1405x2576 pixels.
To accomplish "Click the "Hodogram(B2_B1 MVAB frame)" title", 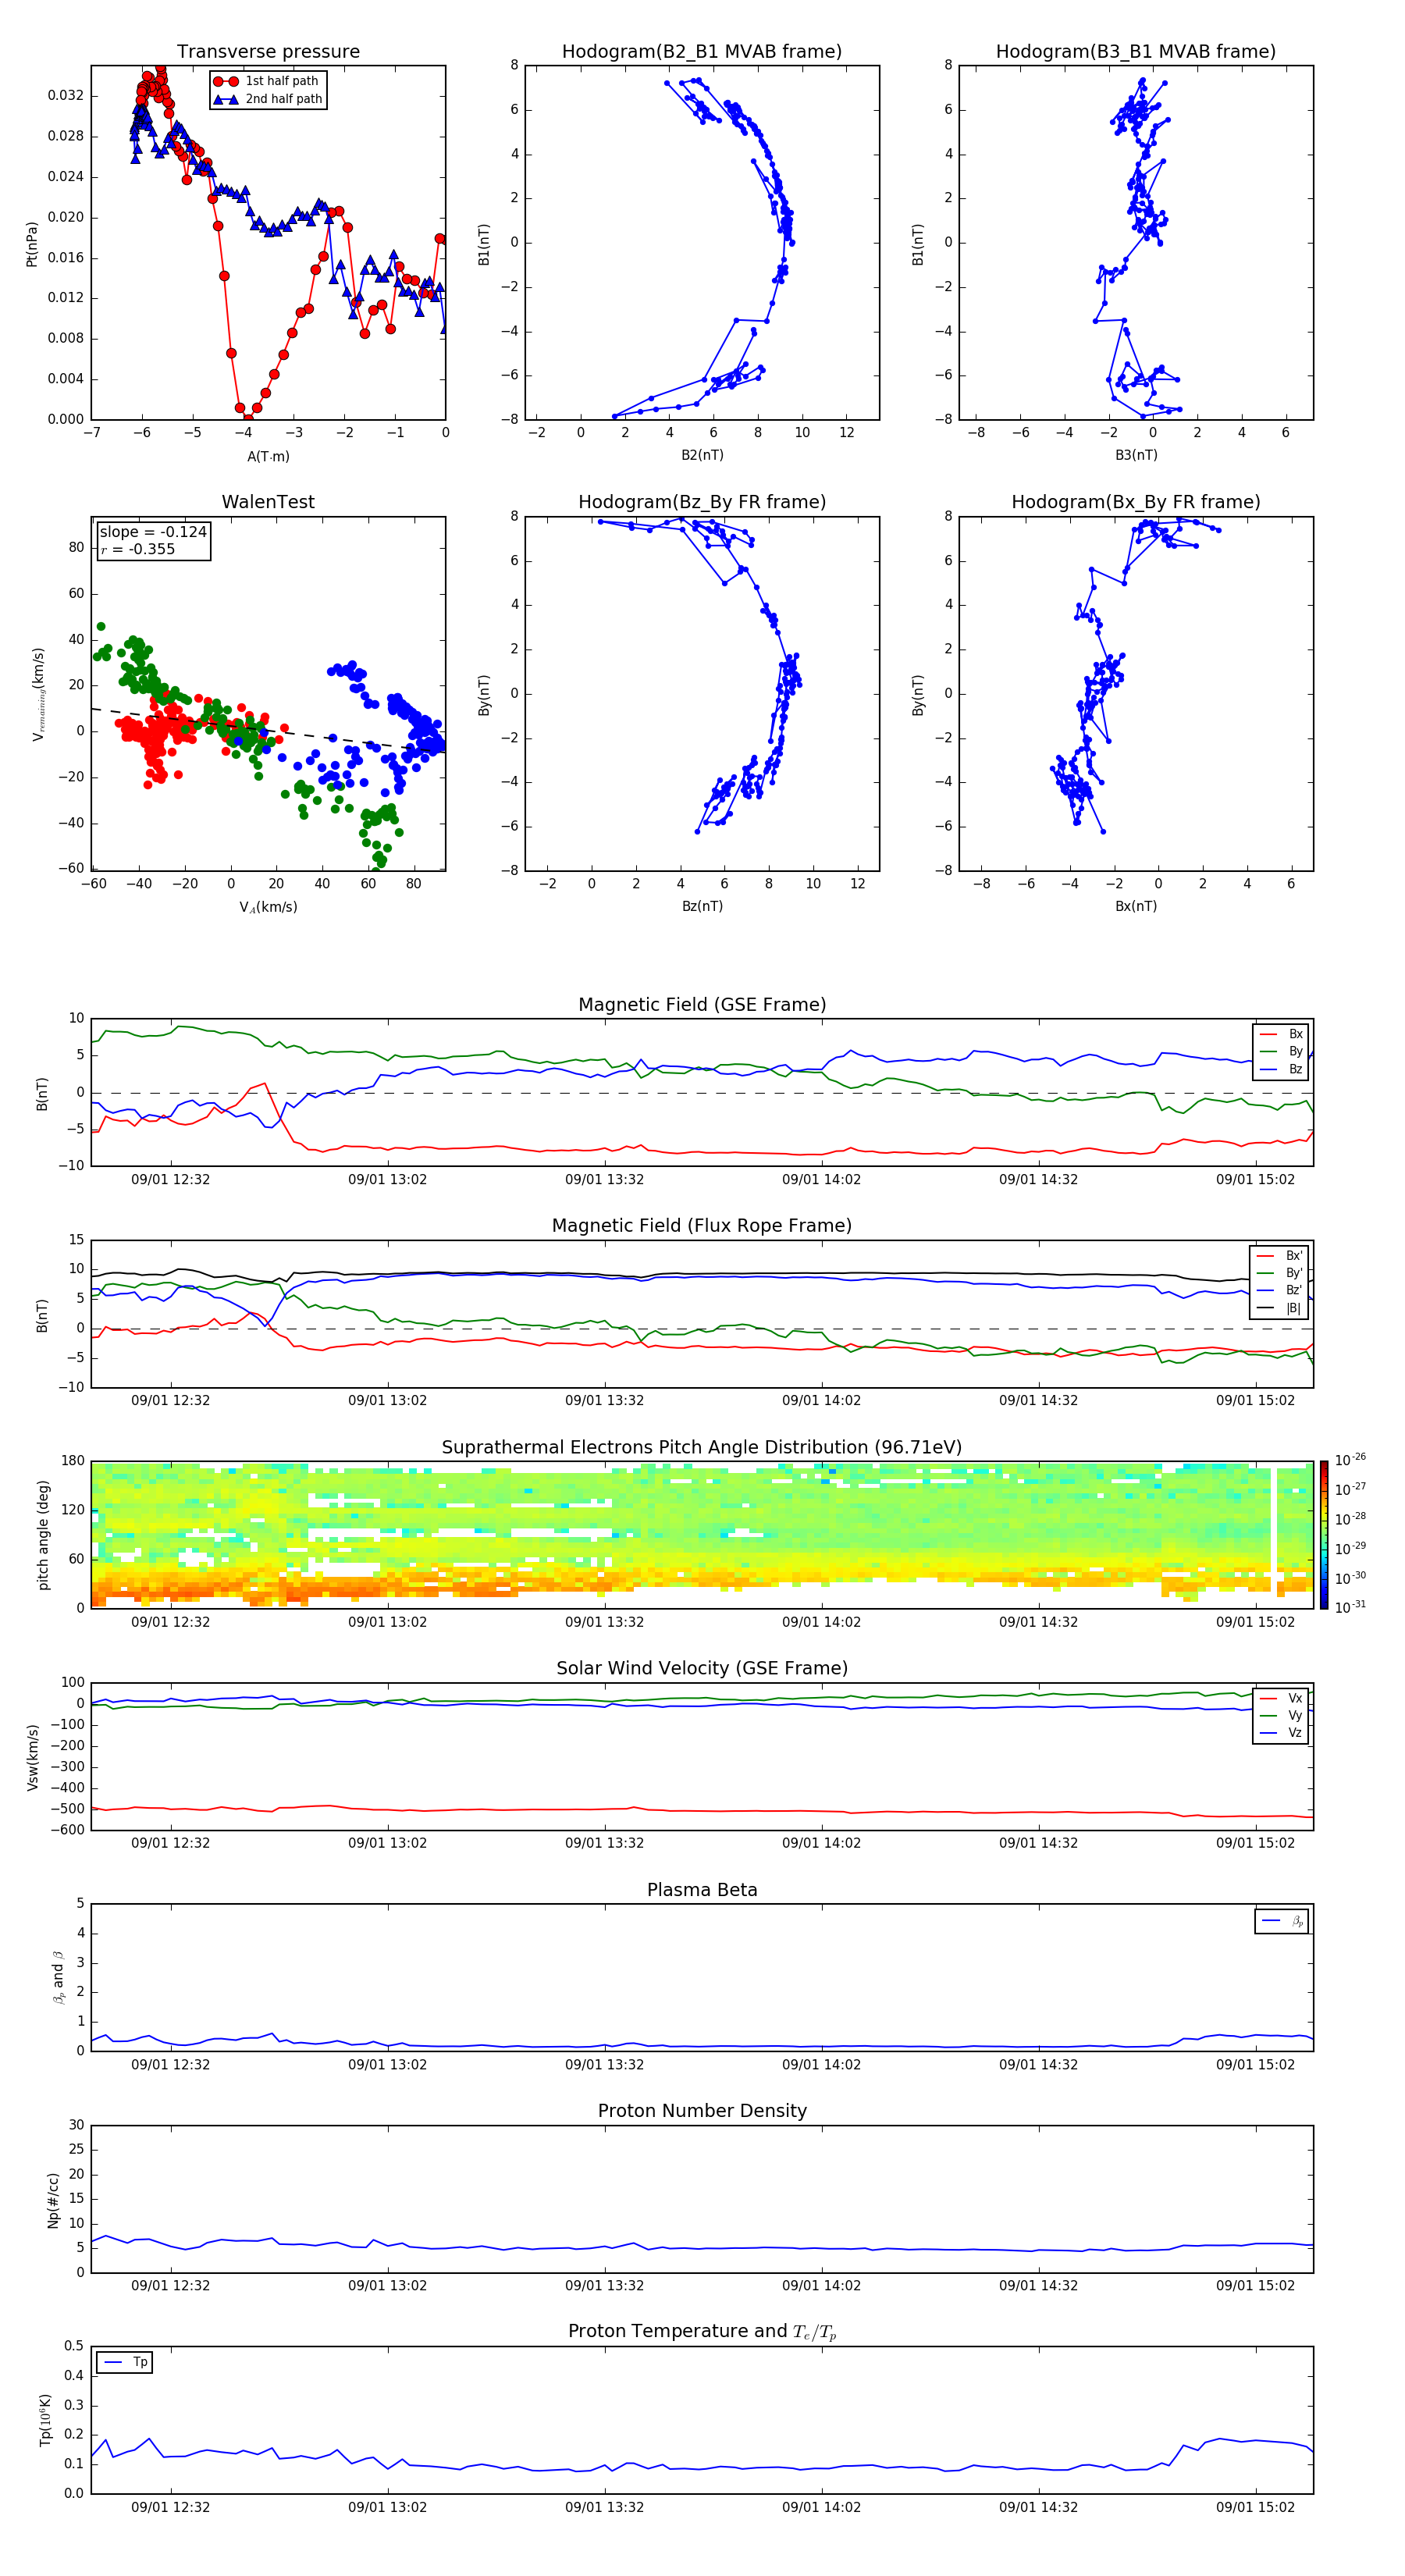I will (702, 52).
